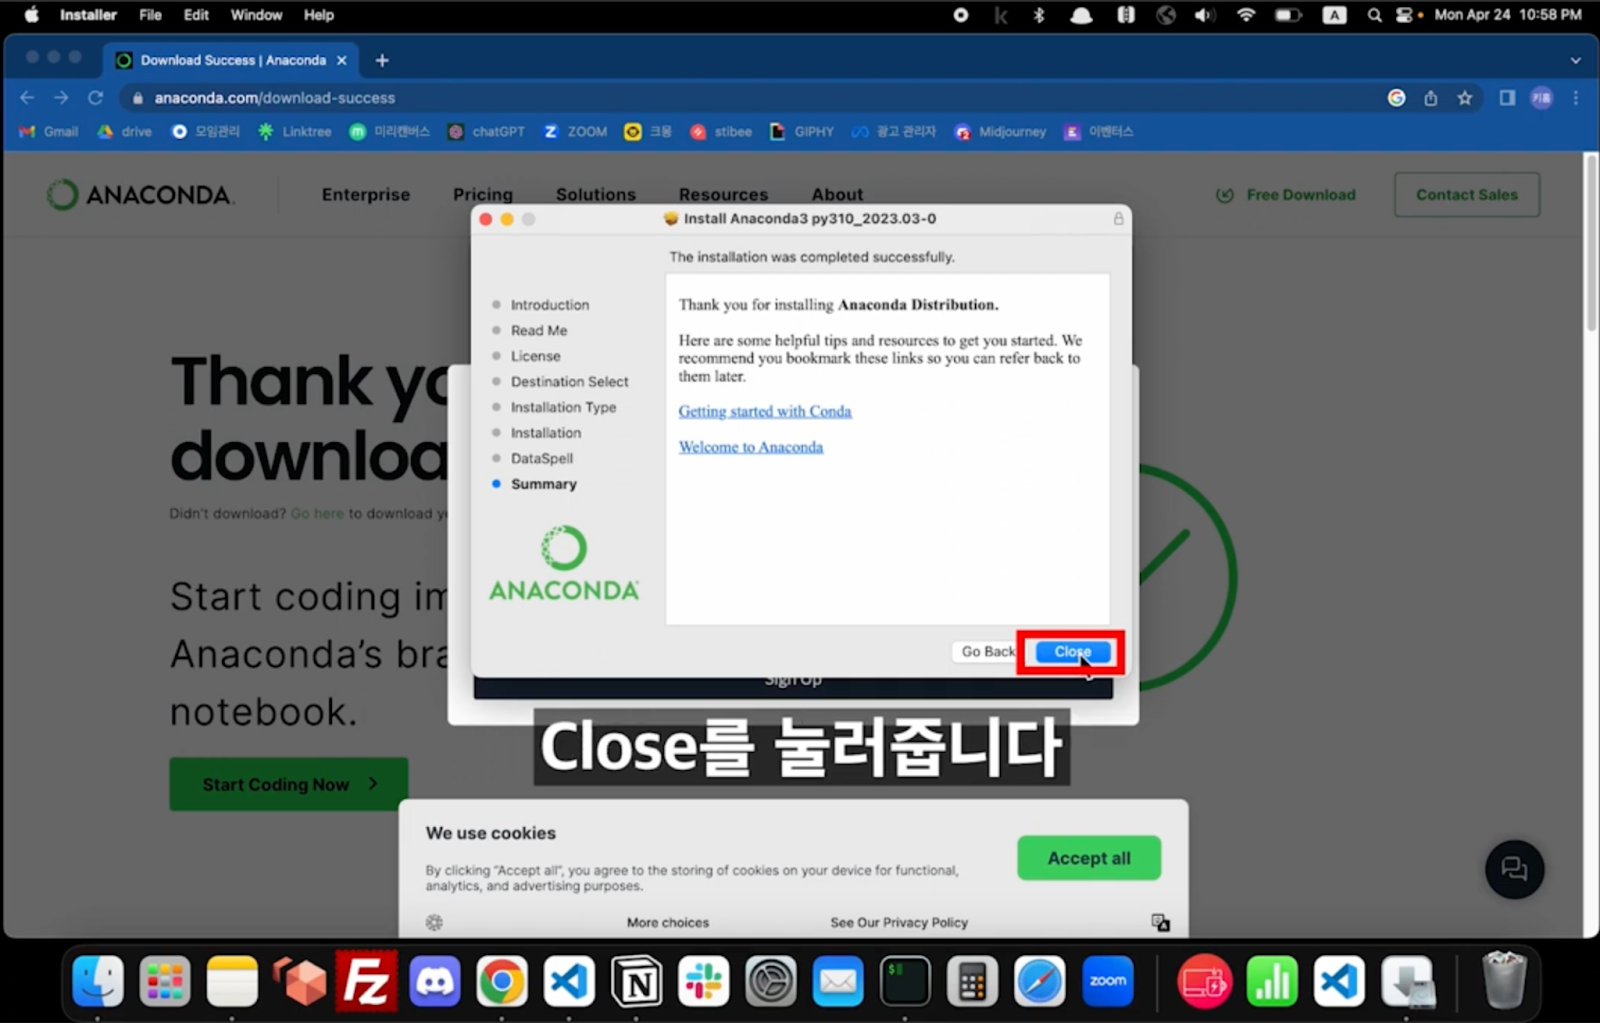
Task: Open the Resources menu on Anaconda site
Action: point(723,194)
